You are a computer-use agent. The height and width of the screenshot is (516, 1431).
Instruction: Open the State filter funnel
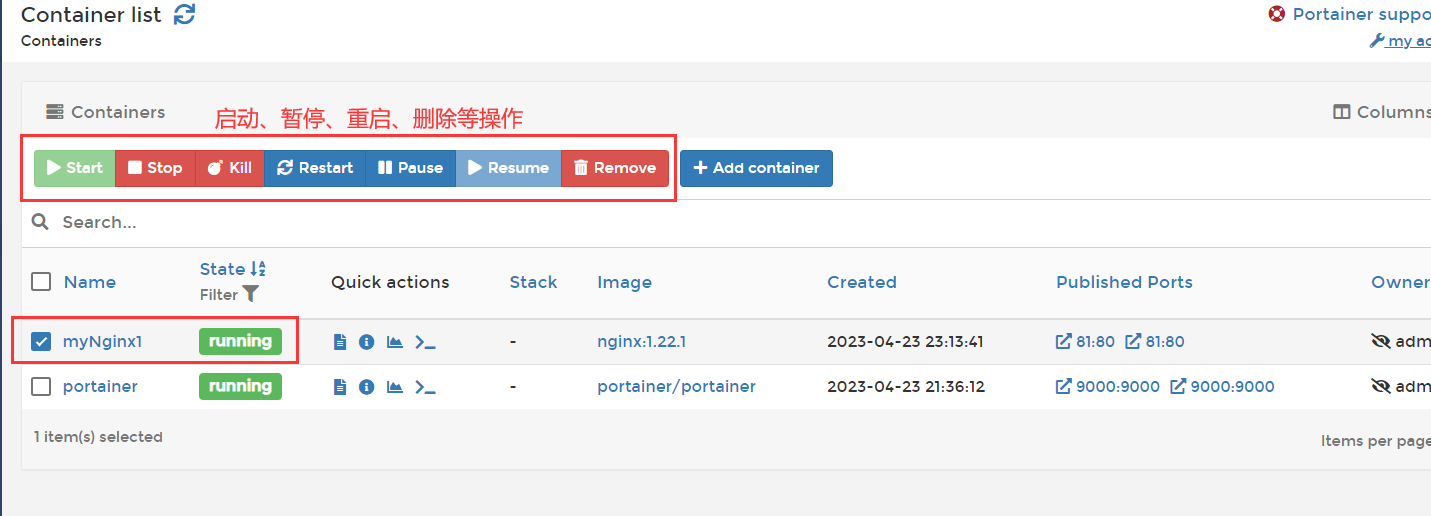click(x=250, y=295)
